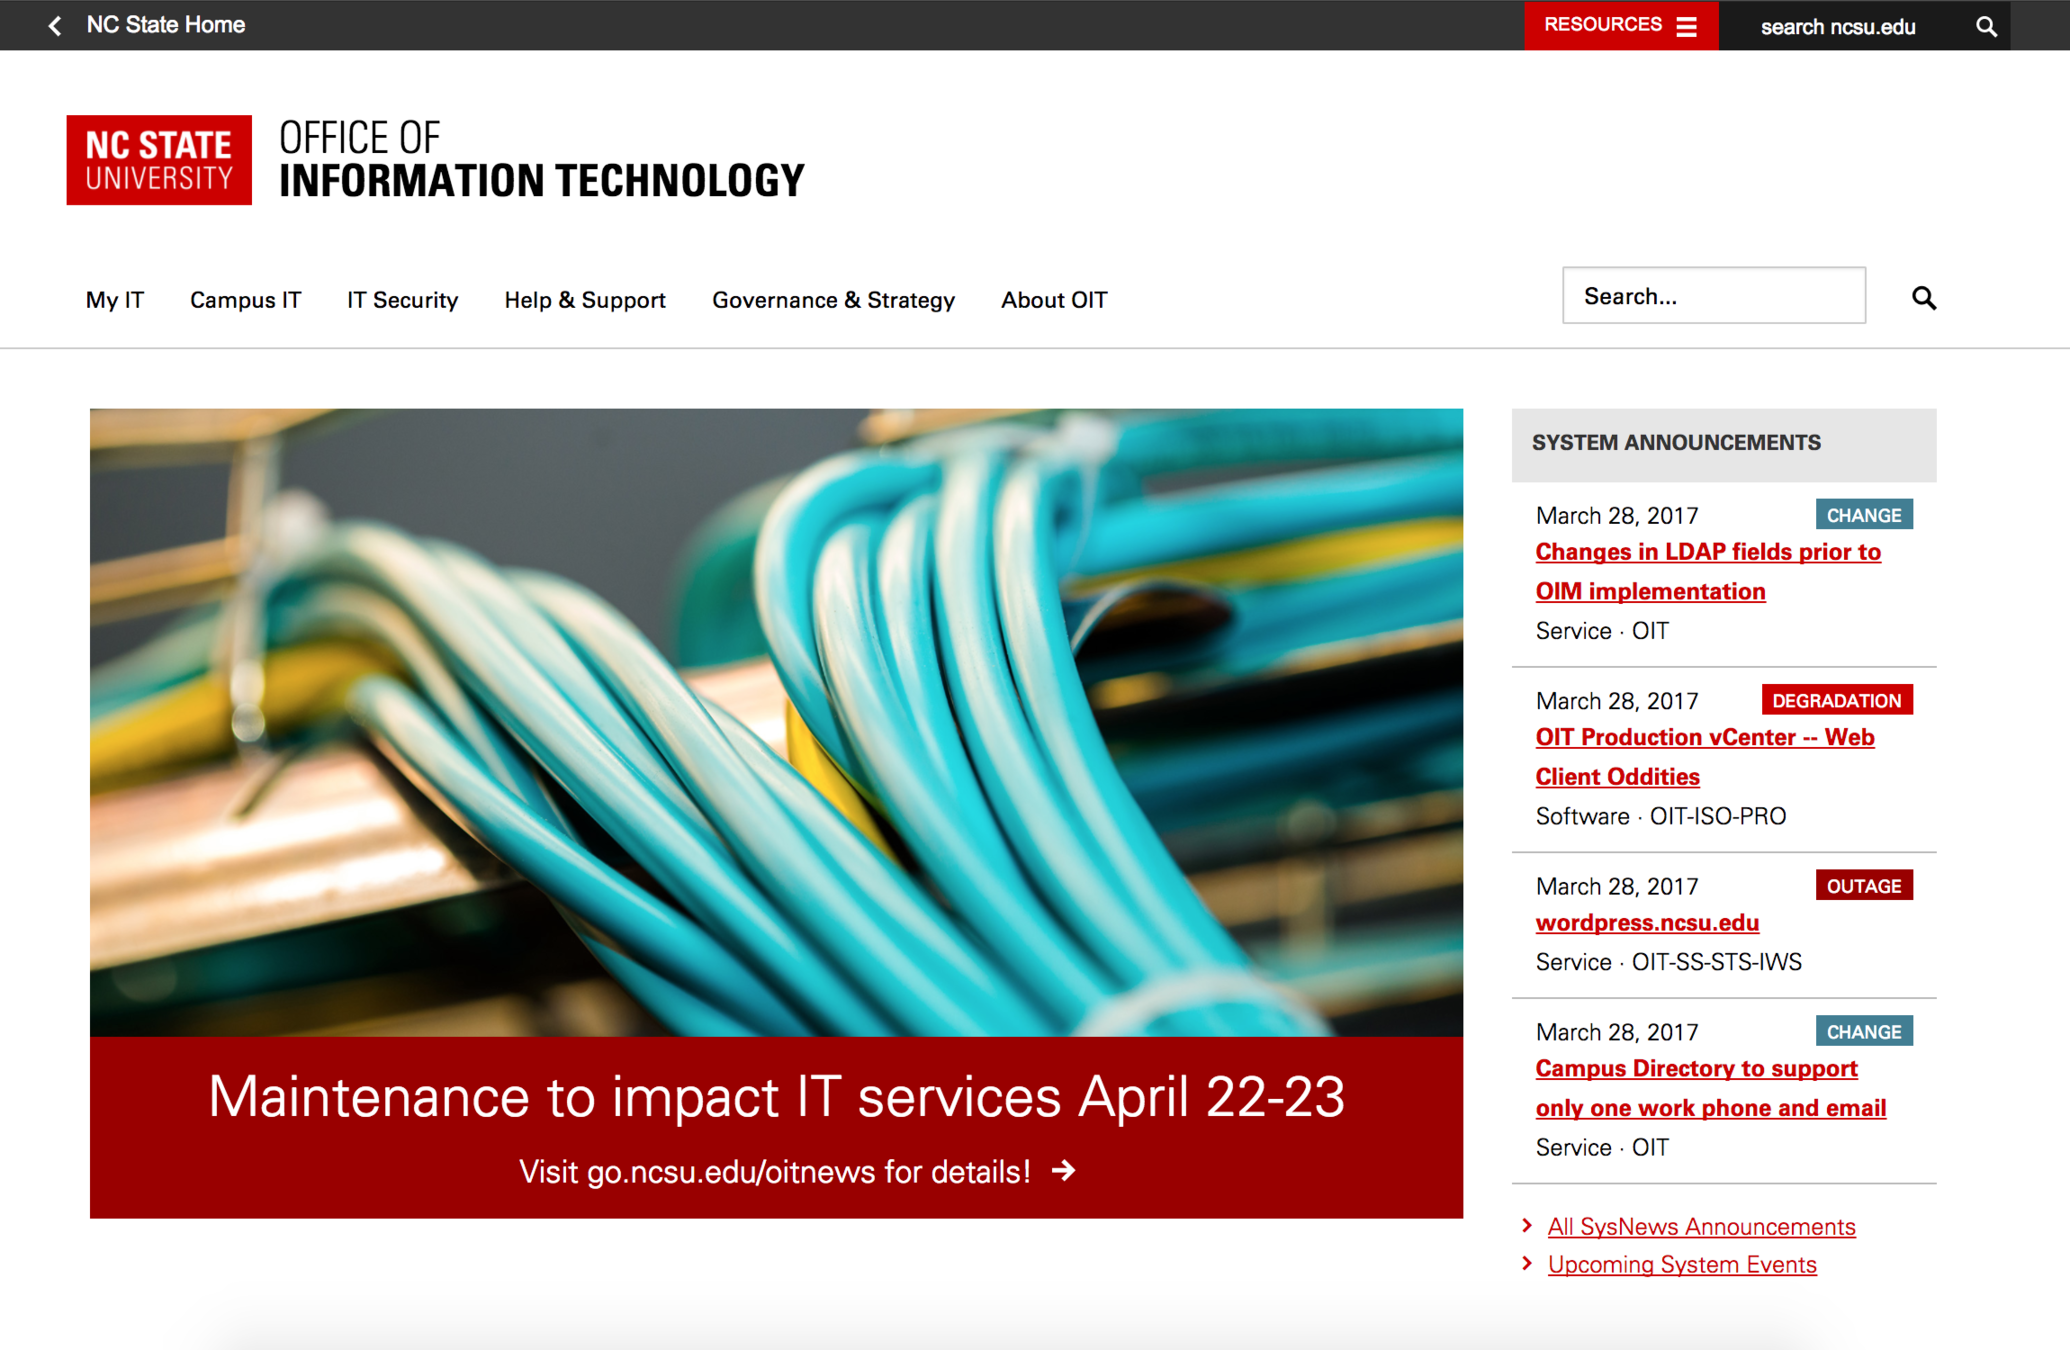The image size is (2070, 1350).
Task: Click the maintenance banner cable image
Action: click(776, 722)
